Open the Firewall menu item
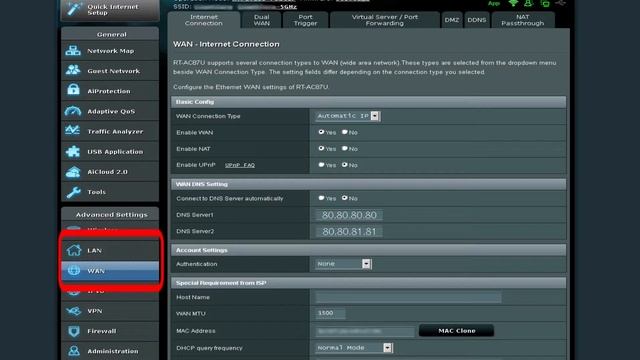The height and width of the screenshot is (360, 640). point(110,331)
